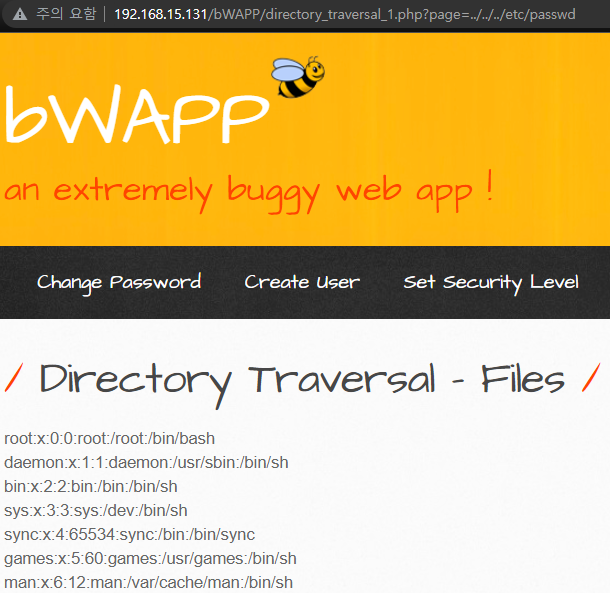Click the address bar URL text
The height and width of the screenshot is (593, 610).
[x=345, y=14]
